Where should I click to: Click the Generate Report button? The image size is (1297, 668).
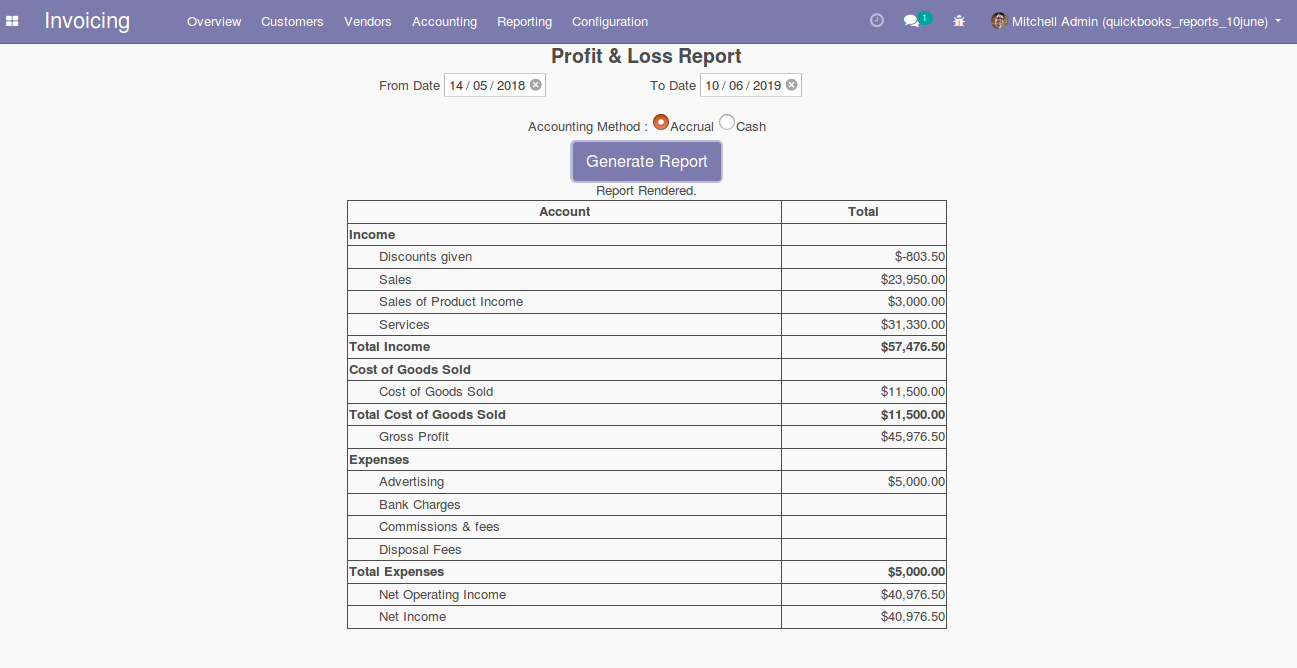coord(646,161)
